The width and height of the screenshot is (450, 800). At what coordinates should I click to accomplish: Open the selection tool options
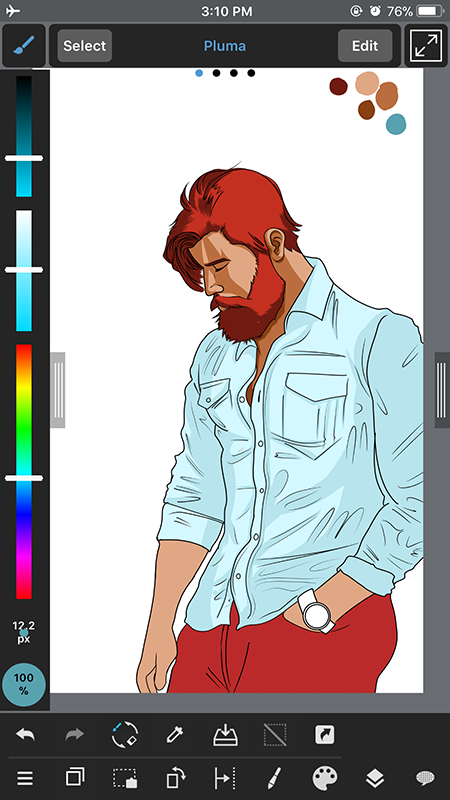tap(124, 778)
